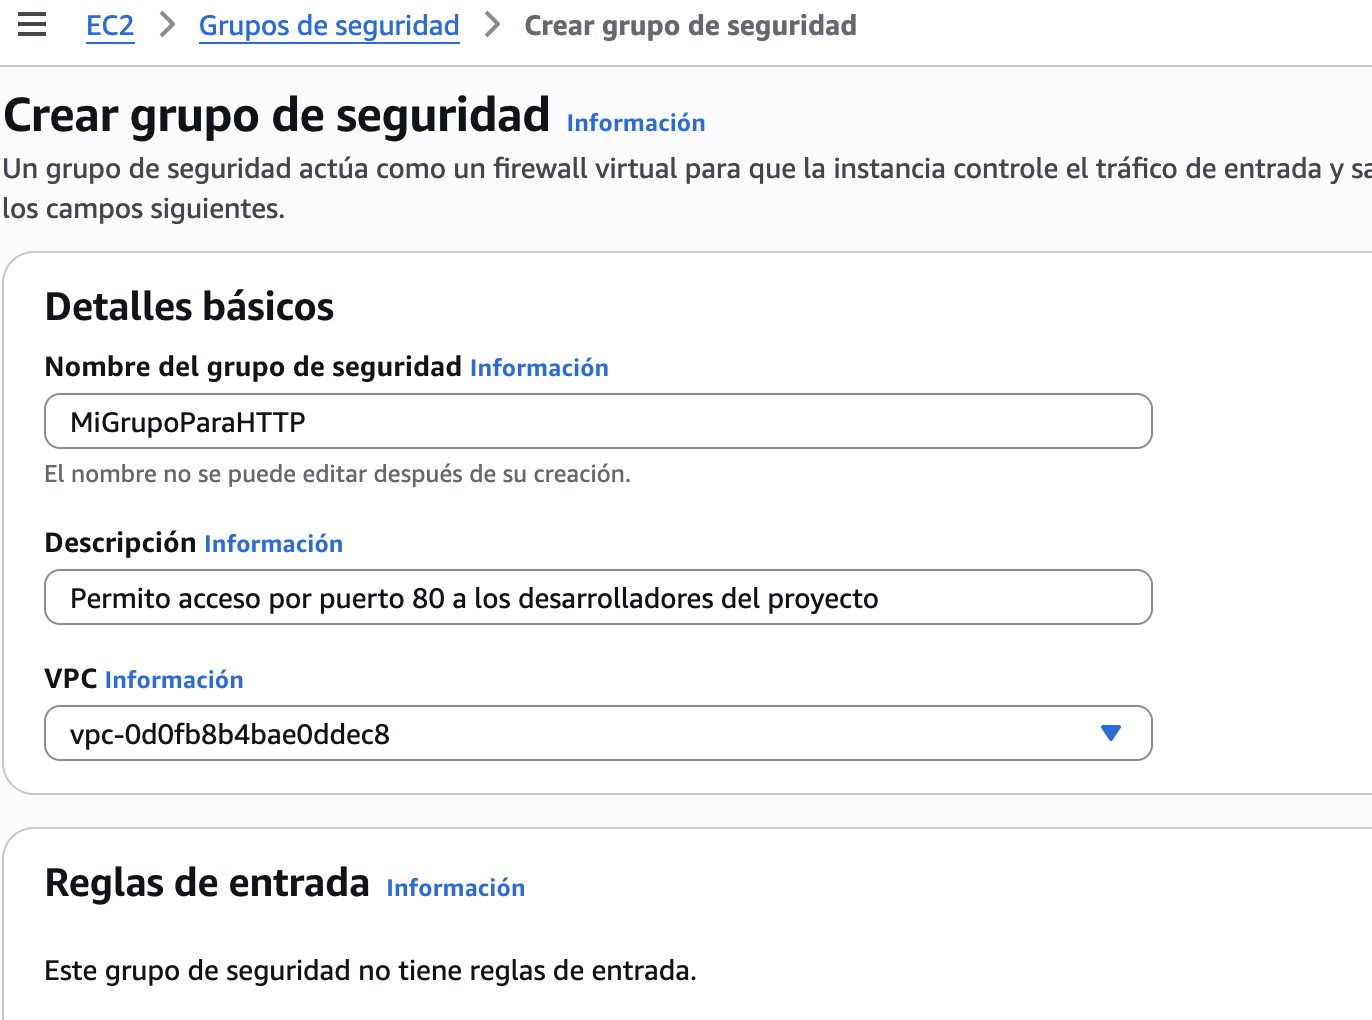
Task: Click the chevron after Grupos de seguridad
Action: click(x=492, y=25)
